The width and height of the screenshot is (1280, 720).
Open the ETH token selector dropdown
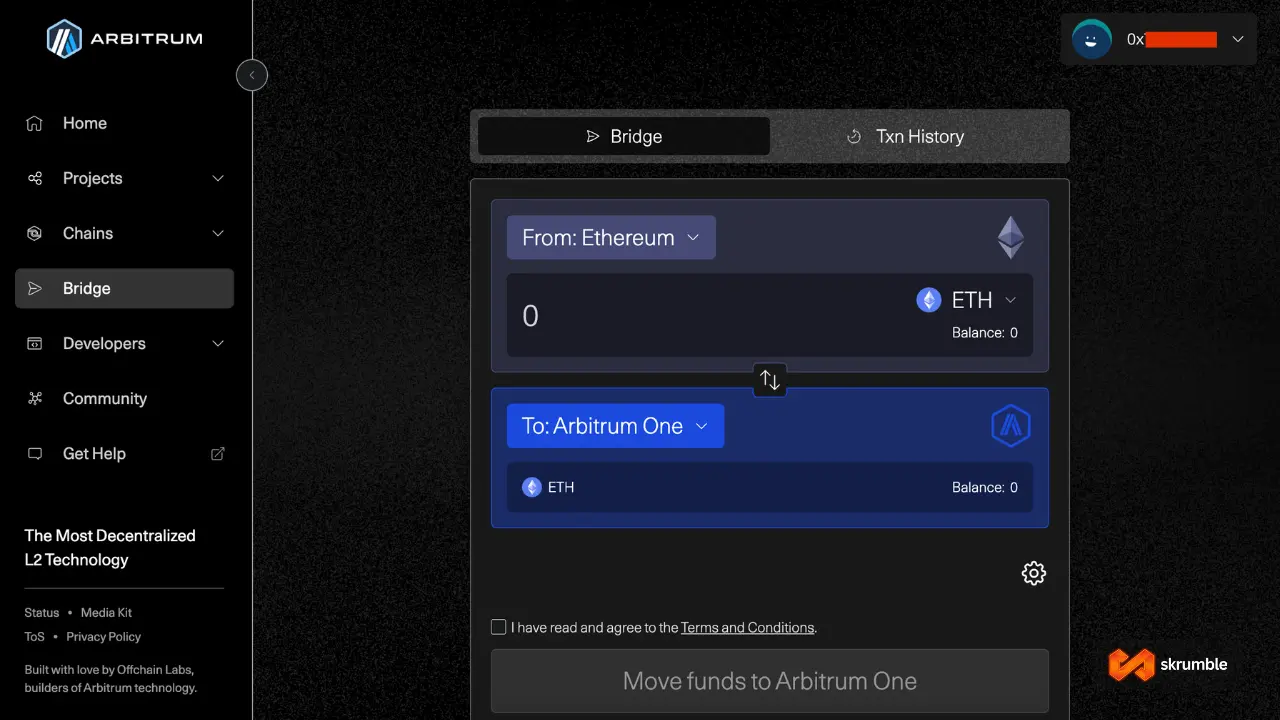(x=967, y=300)
